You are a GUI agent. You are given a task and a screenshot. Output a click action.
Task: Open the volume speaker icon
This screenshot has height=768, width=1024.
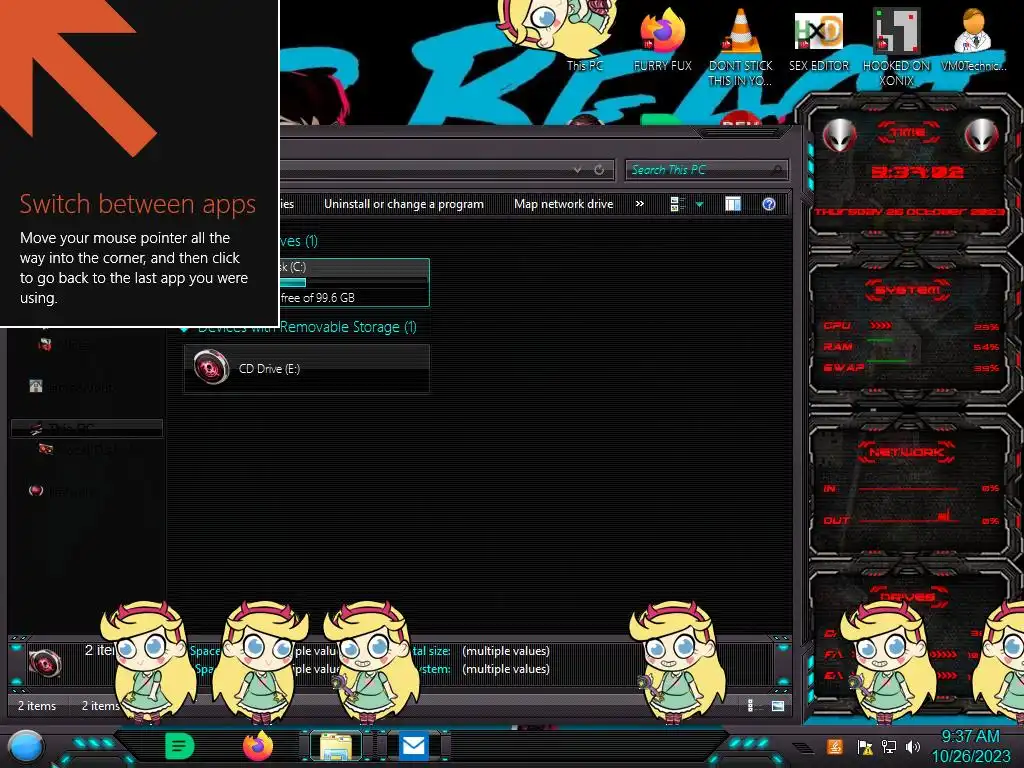tap(912, 746)
